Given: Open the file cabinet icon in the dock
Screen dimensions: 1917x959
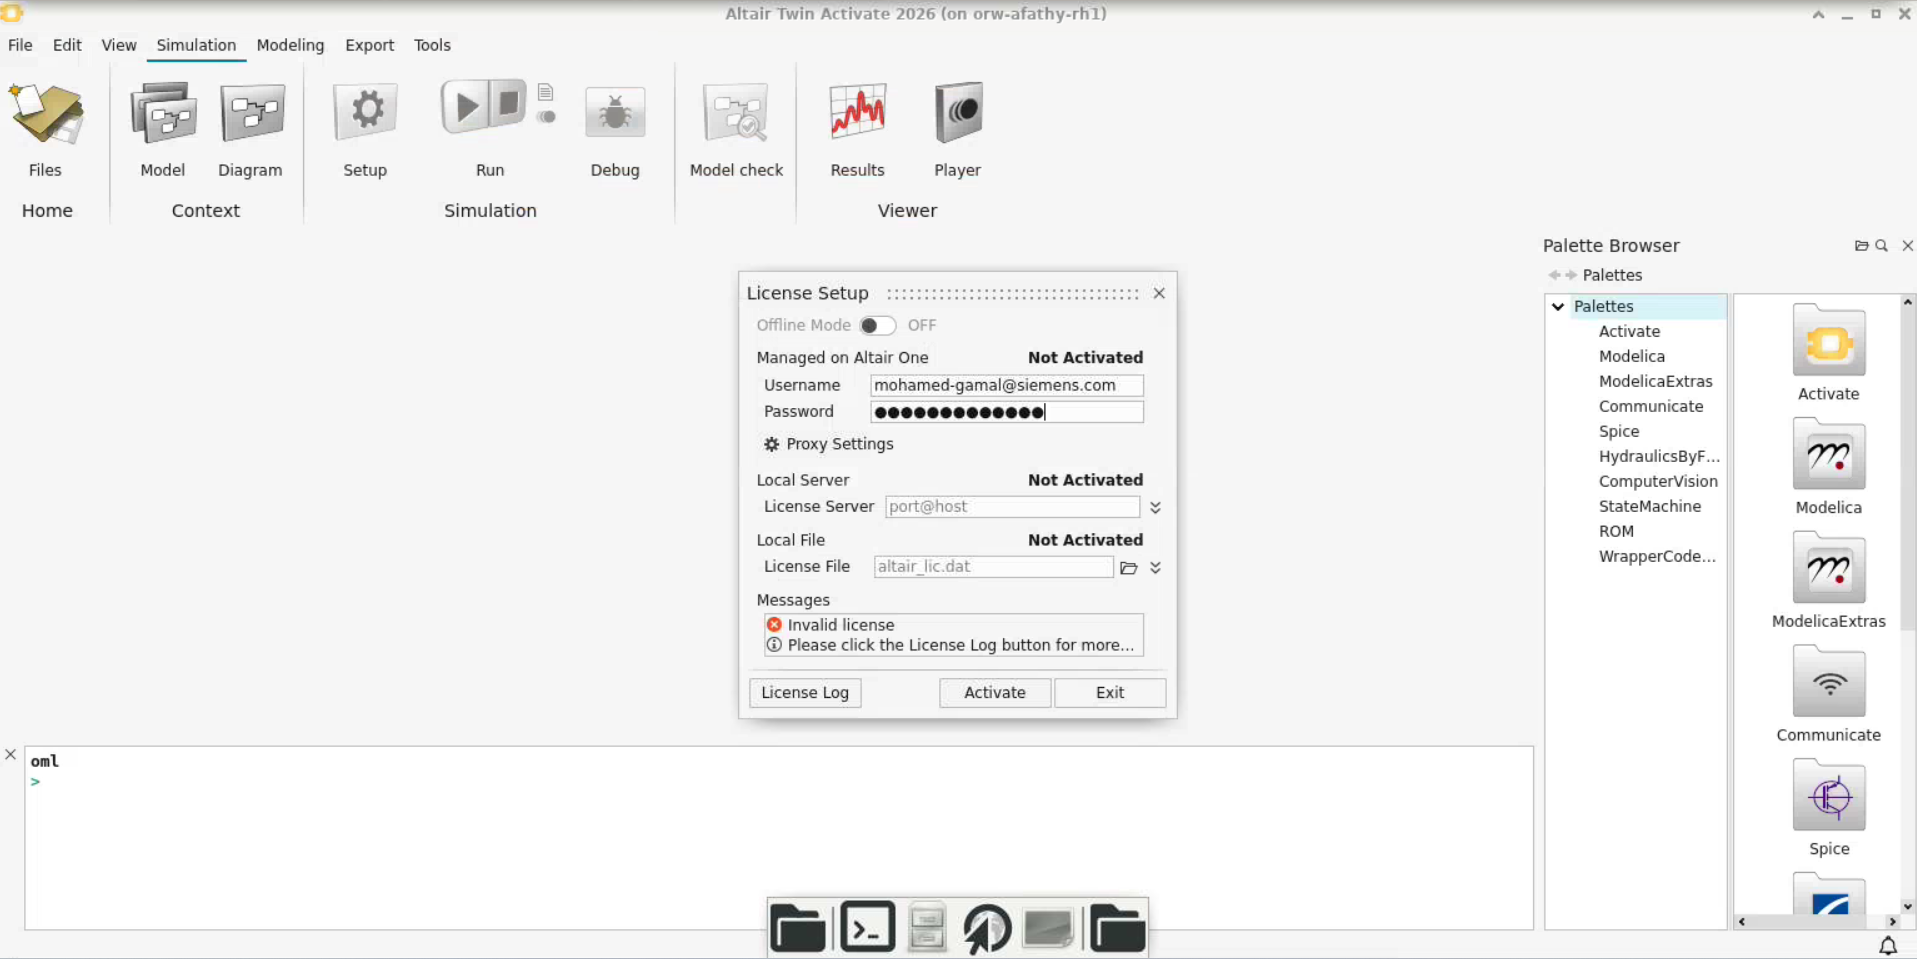Looking at the screenshot, I should pyautogui.click(x=927, y=929).
